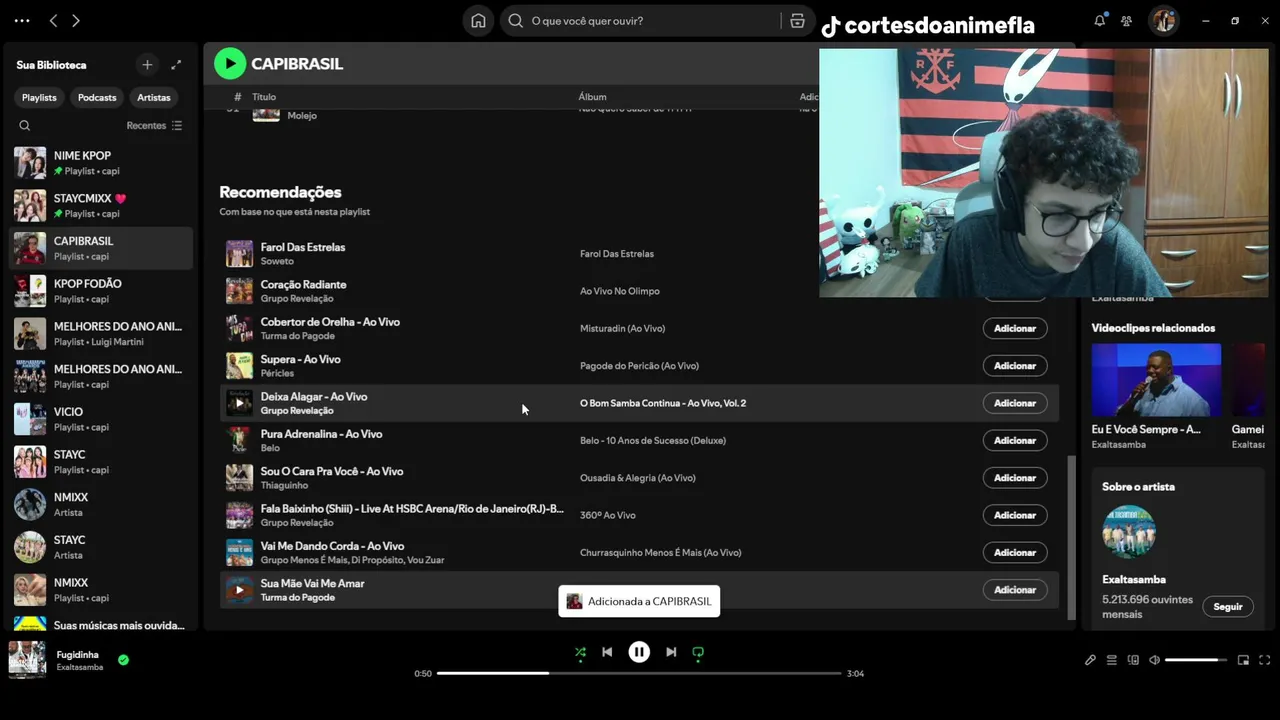Play the CAPIBRASIL playlist green button
The width and height of the screenshot is (1280, 720).
click(230, 63)
